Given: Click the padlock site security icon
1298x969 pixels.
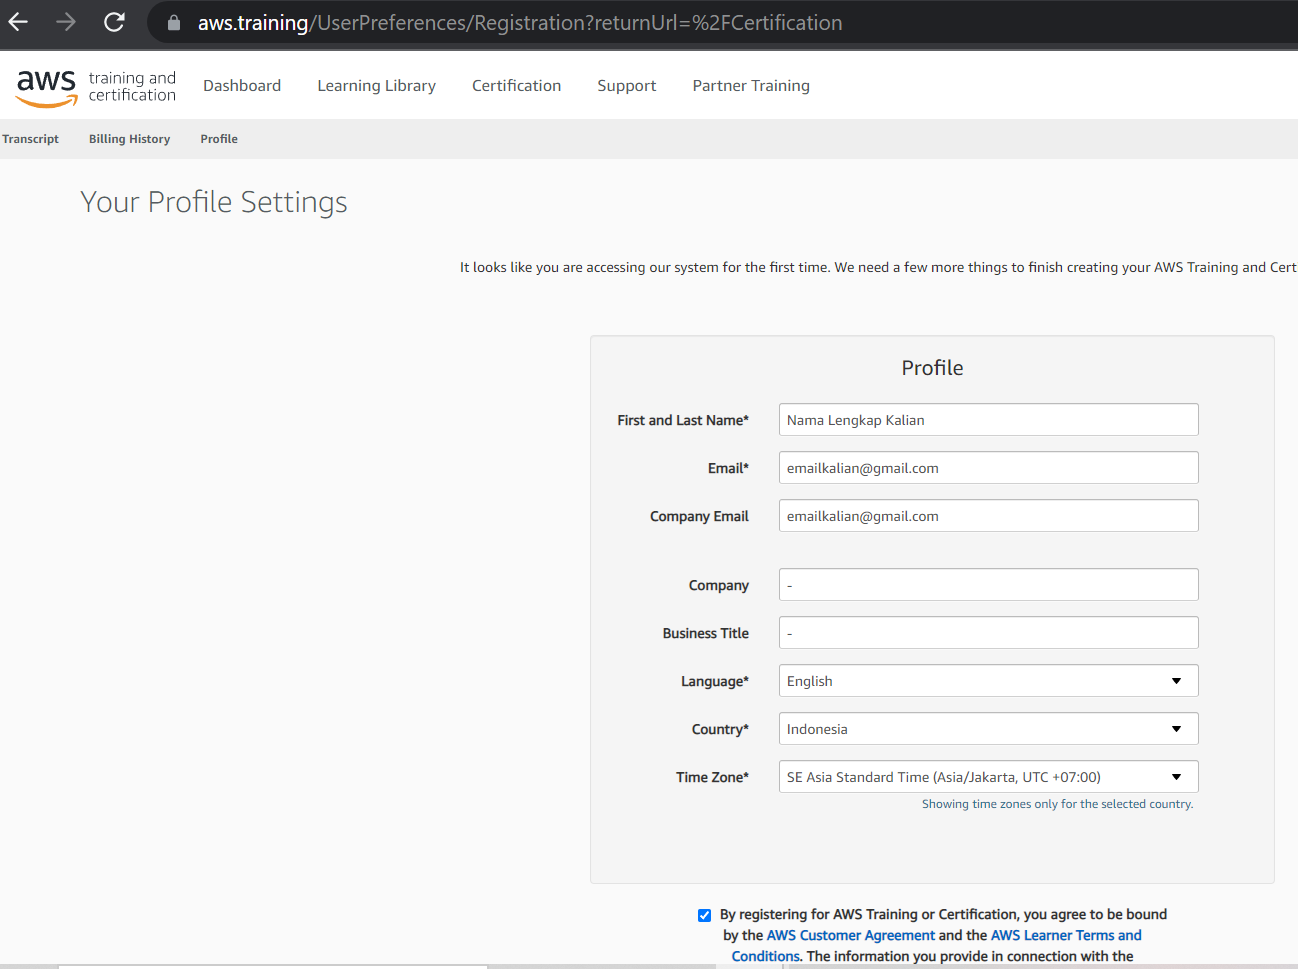Looking at the screenshot, I should [x=174, y=22].
